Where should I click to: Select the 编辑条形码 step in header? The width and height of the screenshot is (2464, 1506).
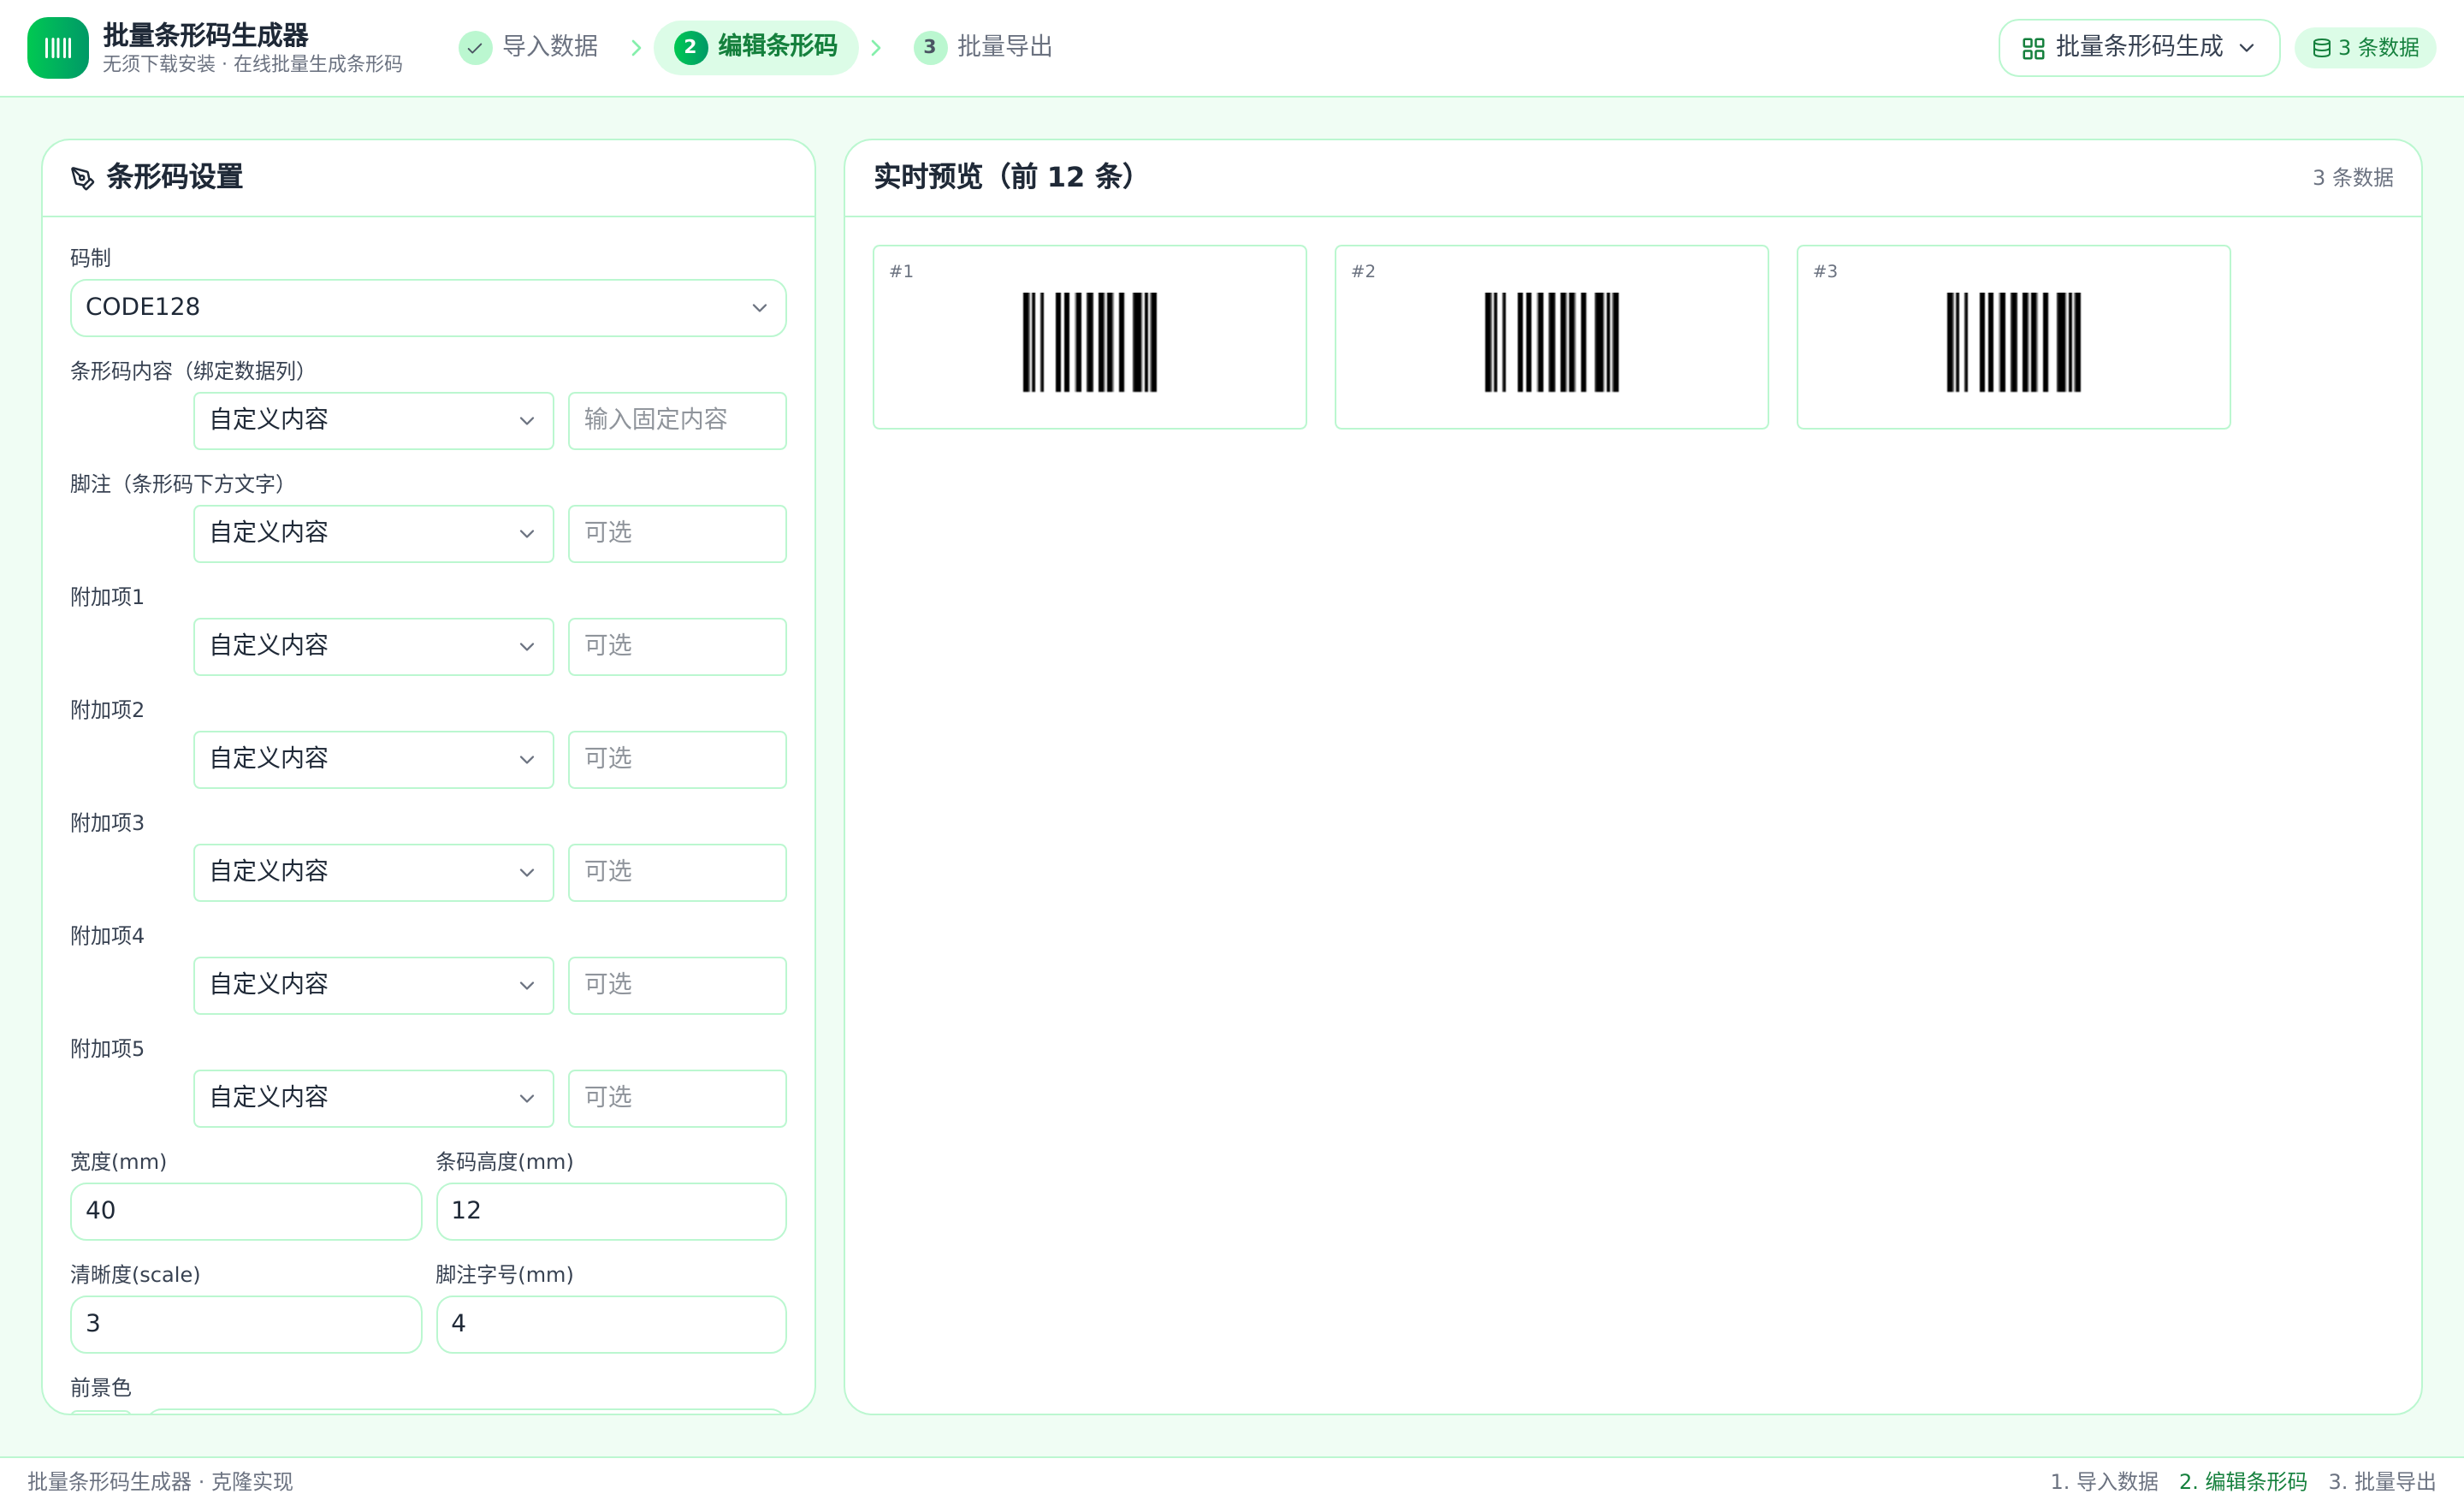tap(756, 47)
